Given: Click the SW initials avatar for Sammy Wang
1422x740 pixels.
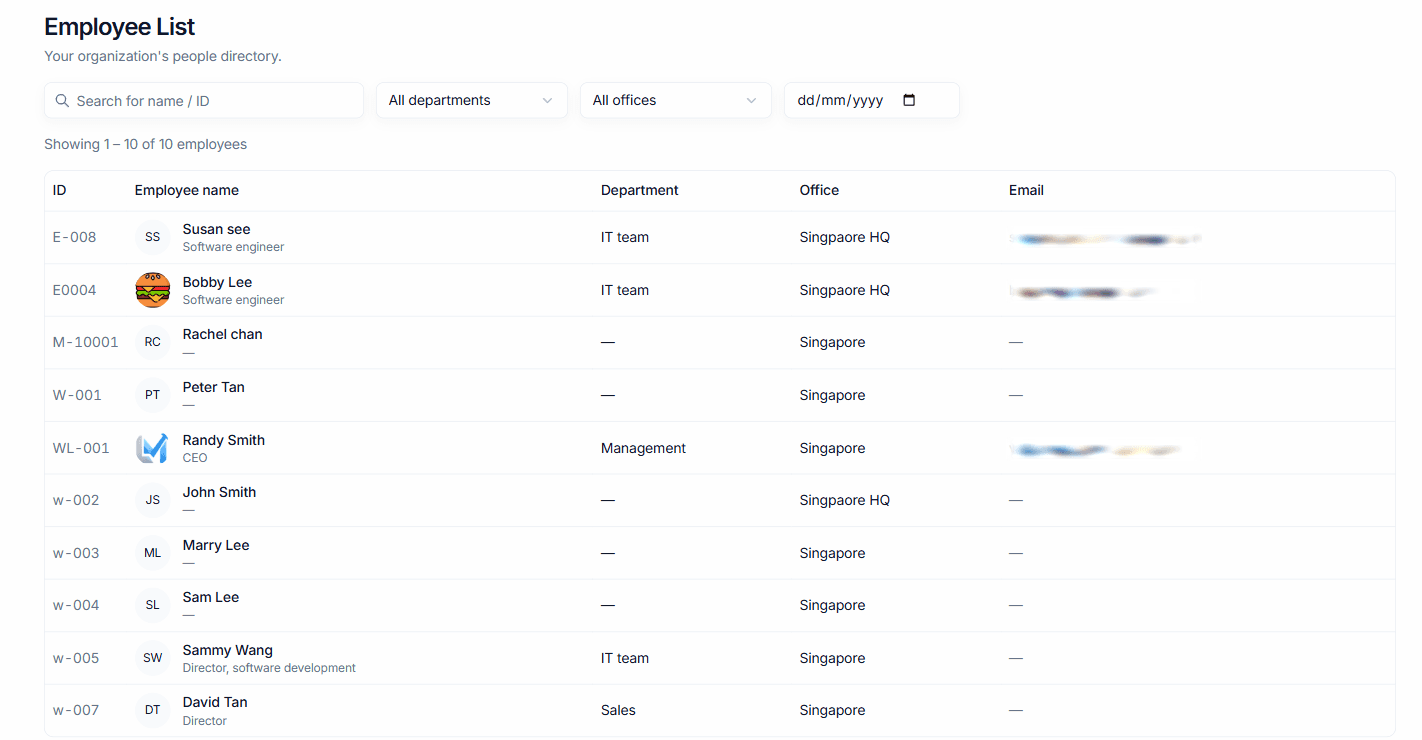Looking at the screenshot, I should pyautogui.click(x=153, y=658).
